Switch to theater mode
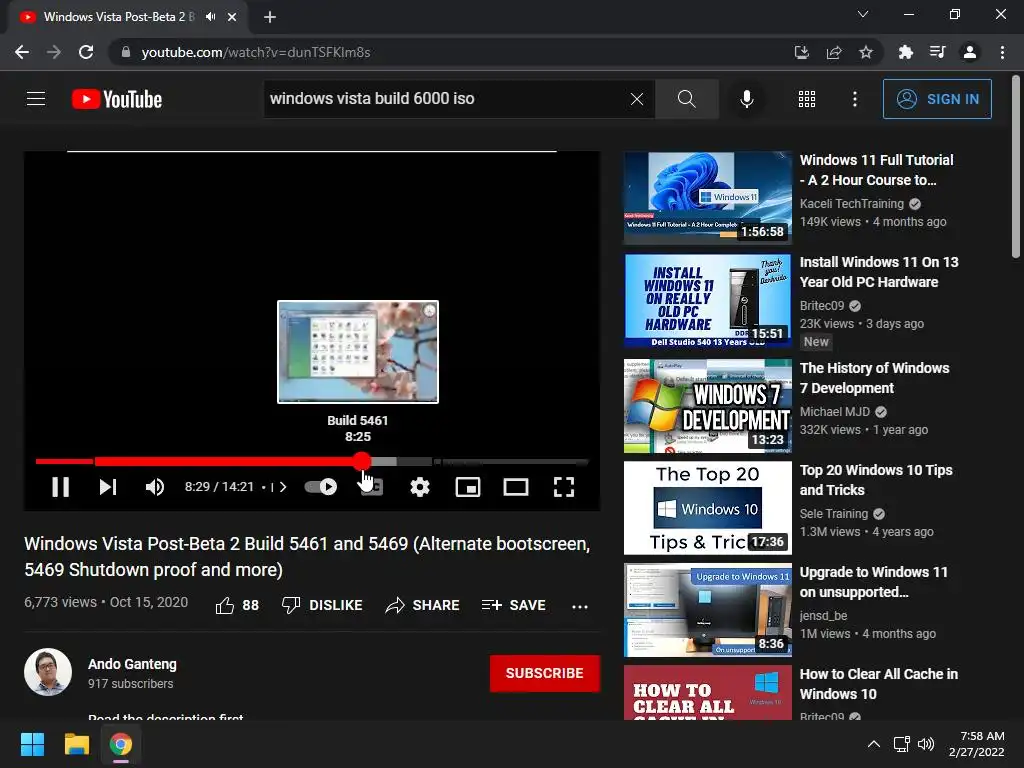This screenshot has height=768, width=1024. pyautogui.click(x=516, y=487)
